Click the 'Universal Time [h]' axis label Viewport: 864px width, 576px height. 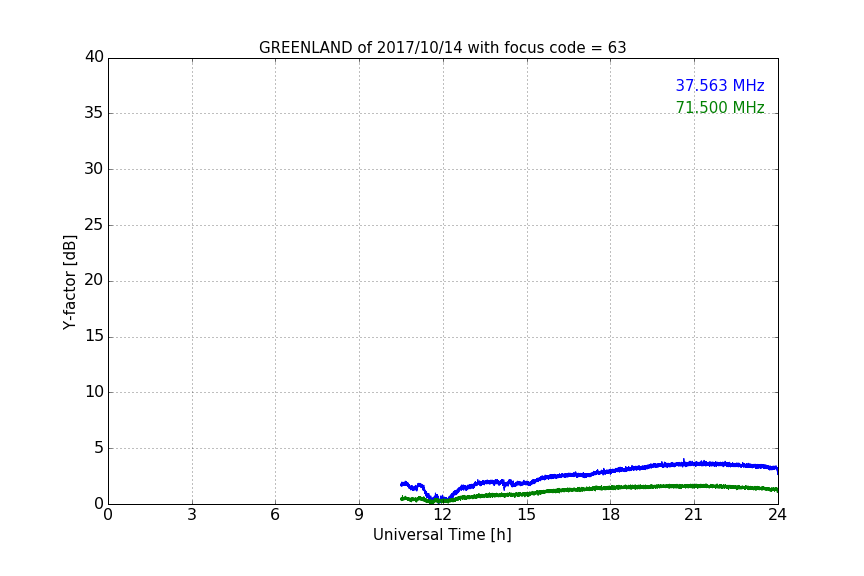coord(442,535)
